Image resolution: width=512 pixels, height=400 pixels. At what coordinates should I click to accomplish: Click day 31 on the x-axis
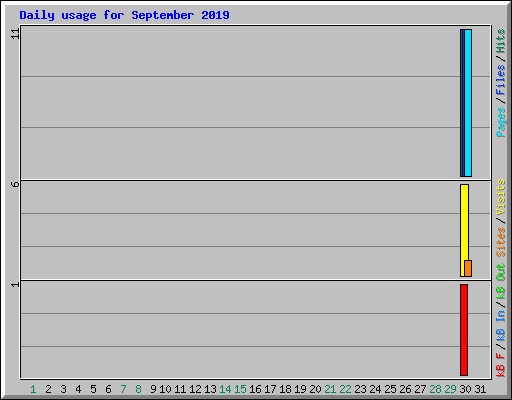pos(480,389)
